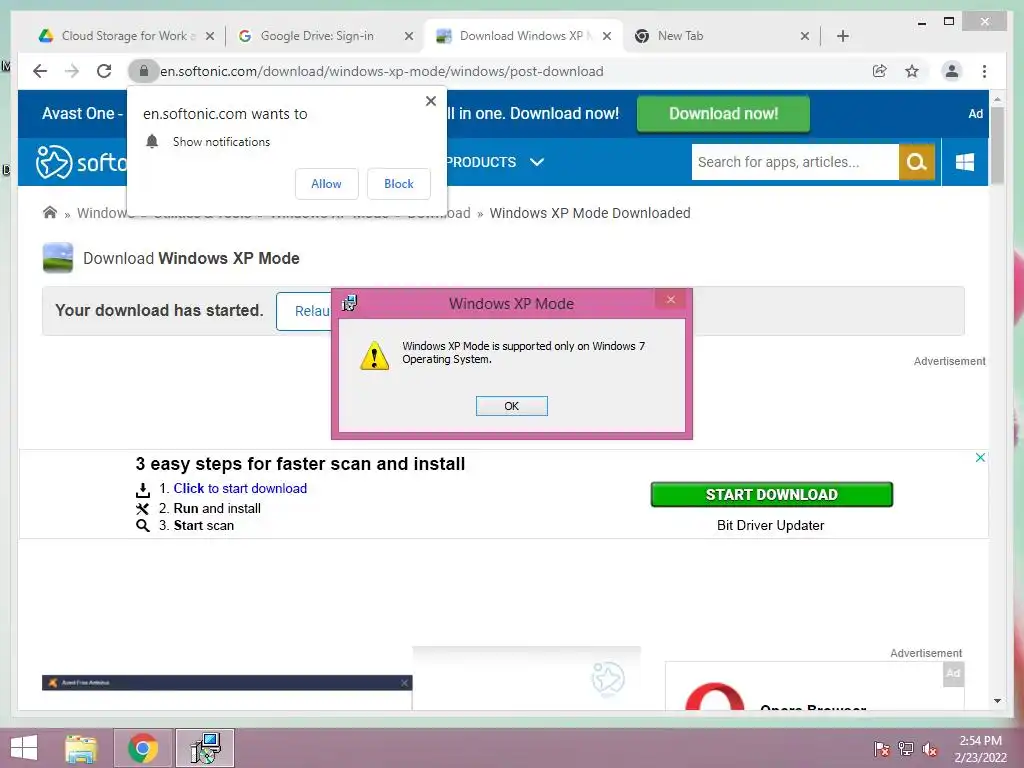Open File Explorer from the taskbar
Screen dimensions: 1024x768
(x=81, y=748)
